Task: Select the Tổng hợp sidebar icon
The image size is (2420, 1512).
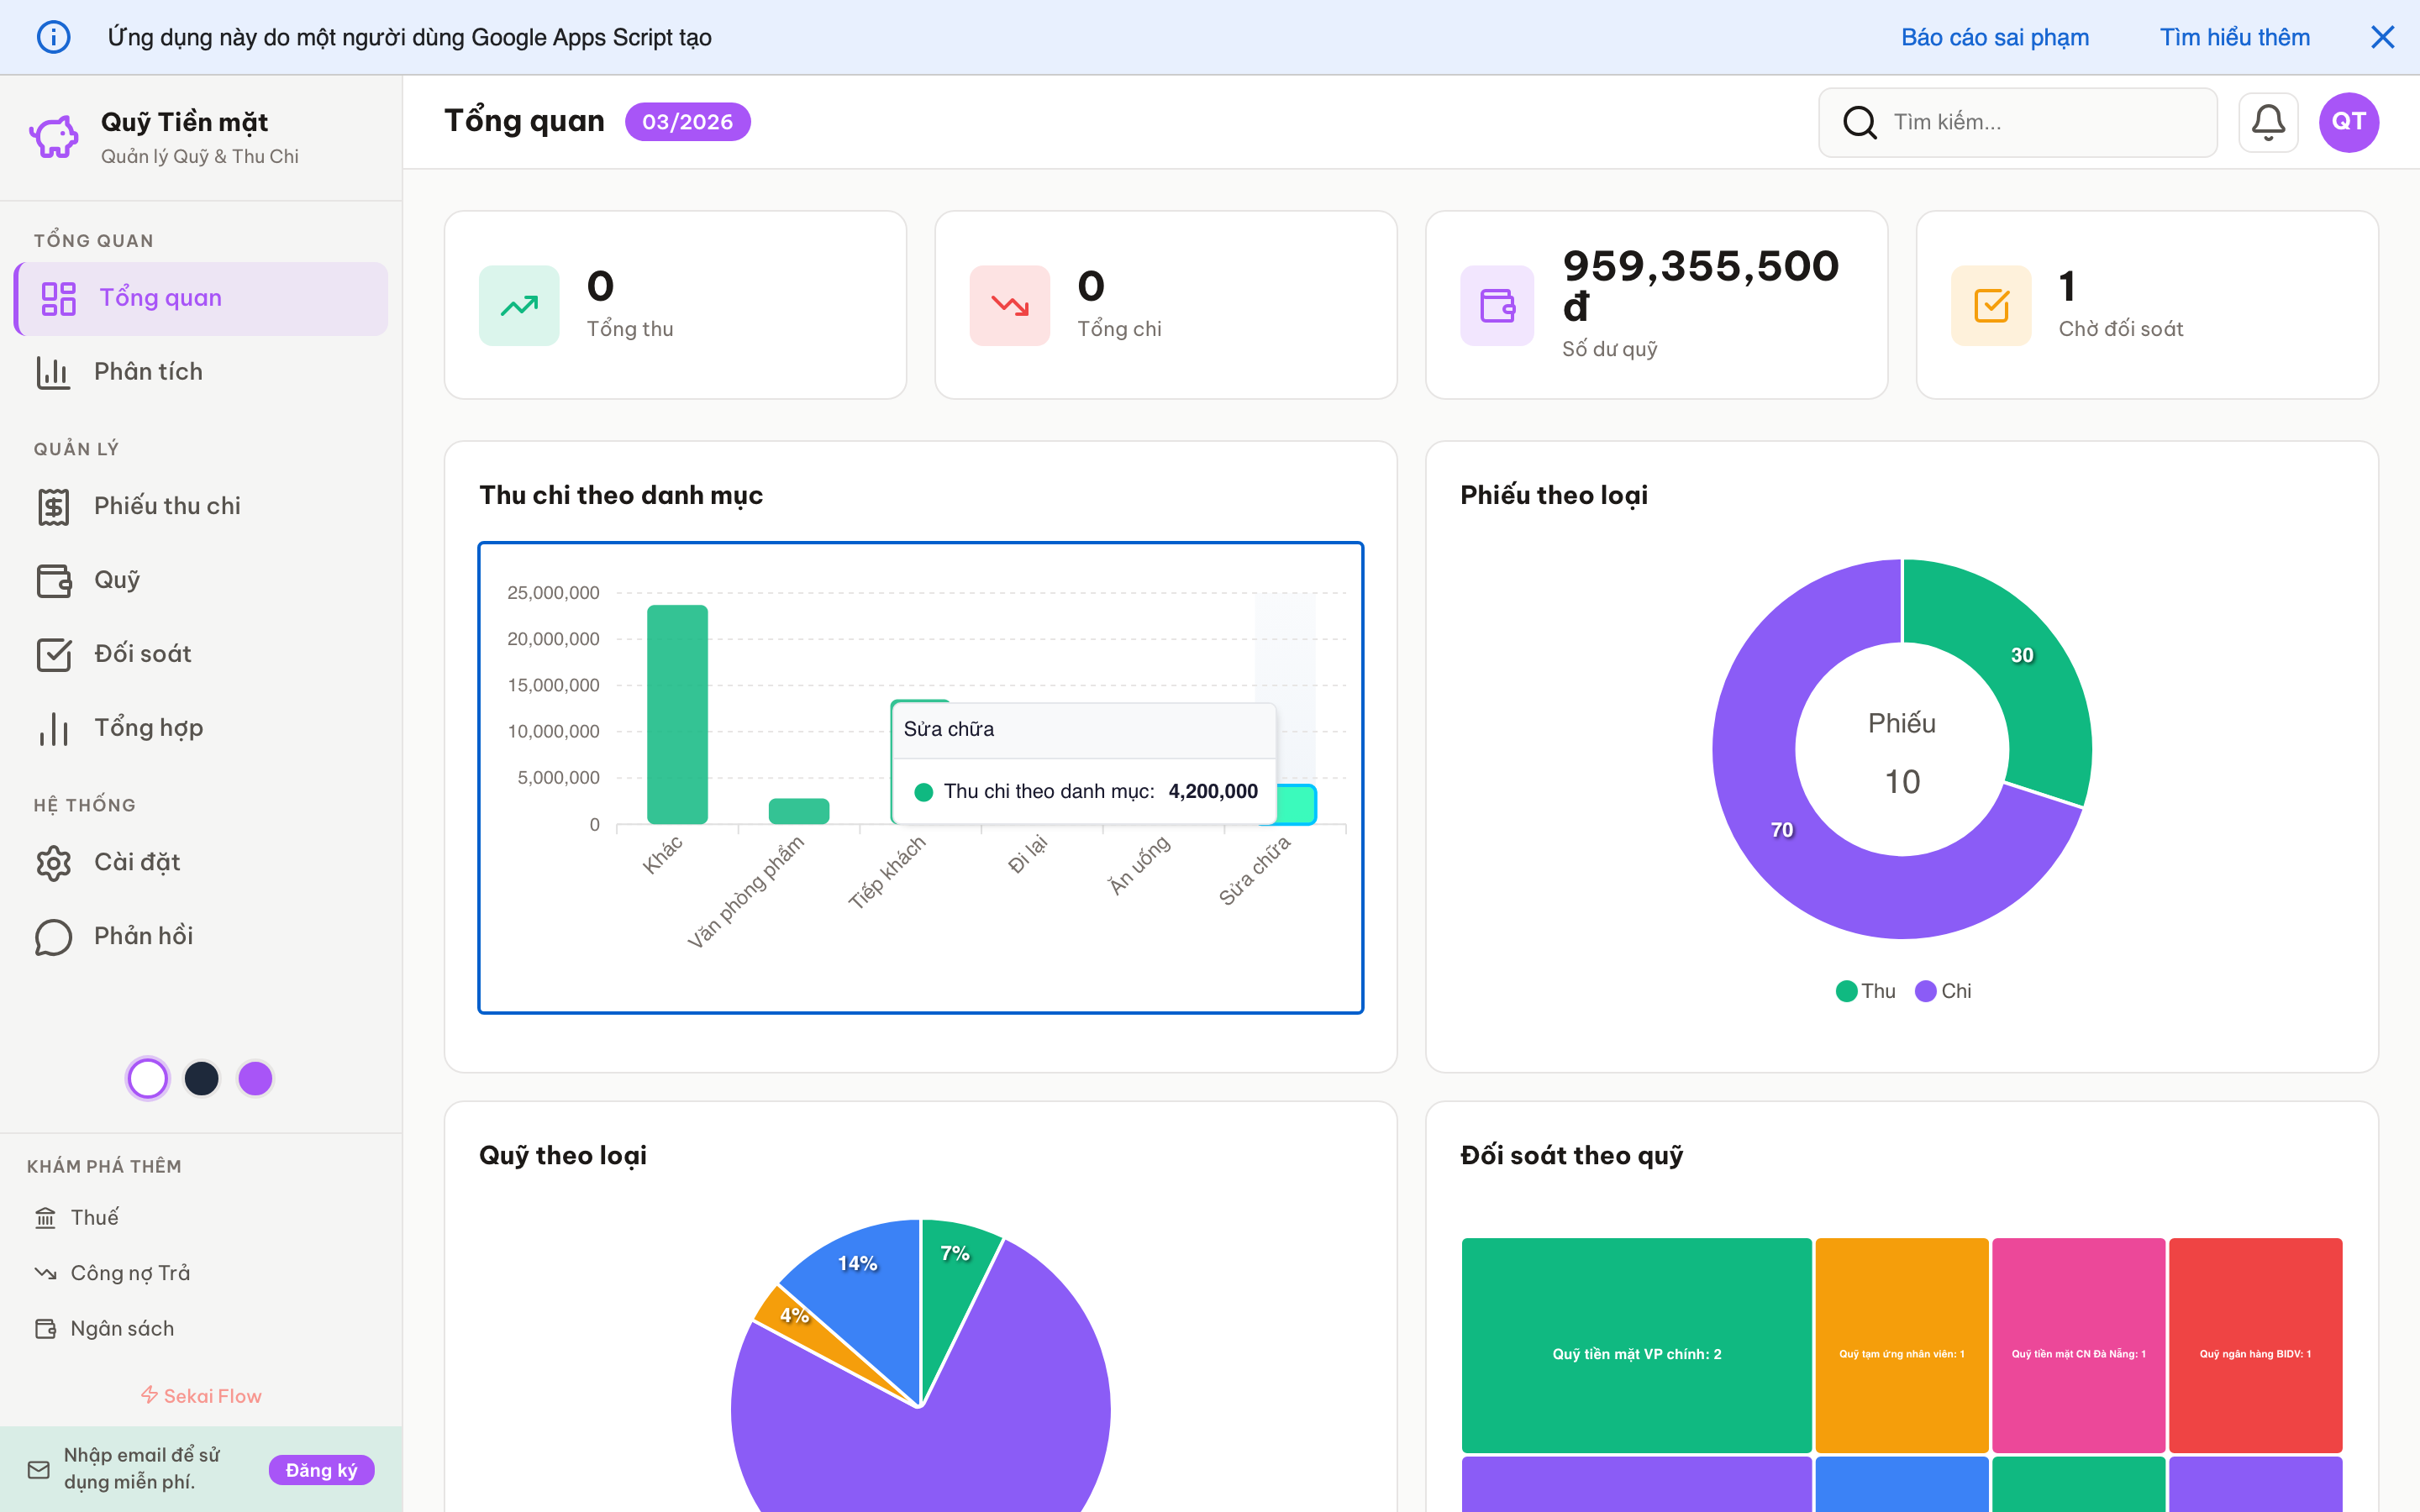Action: coord(53,728)
